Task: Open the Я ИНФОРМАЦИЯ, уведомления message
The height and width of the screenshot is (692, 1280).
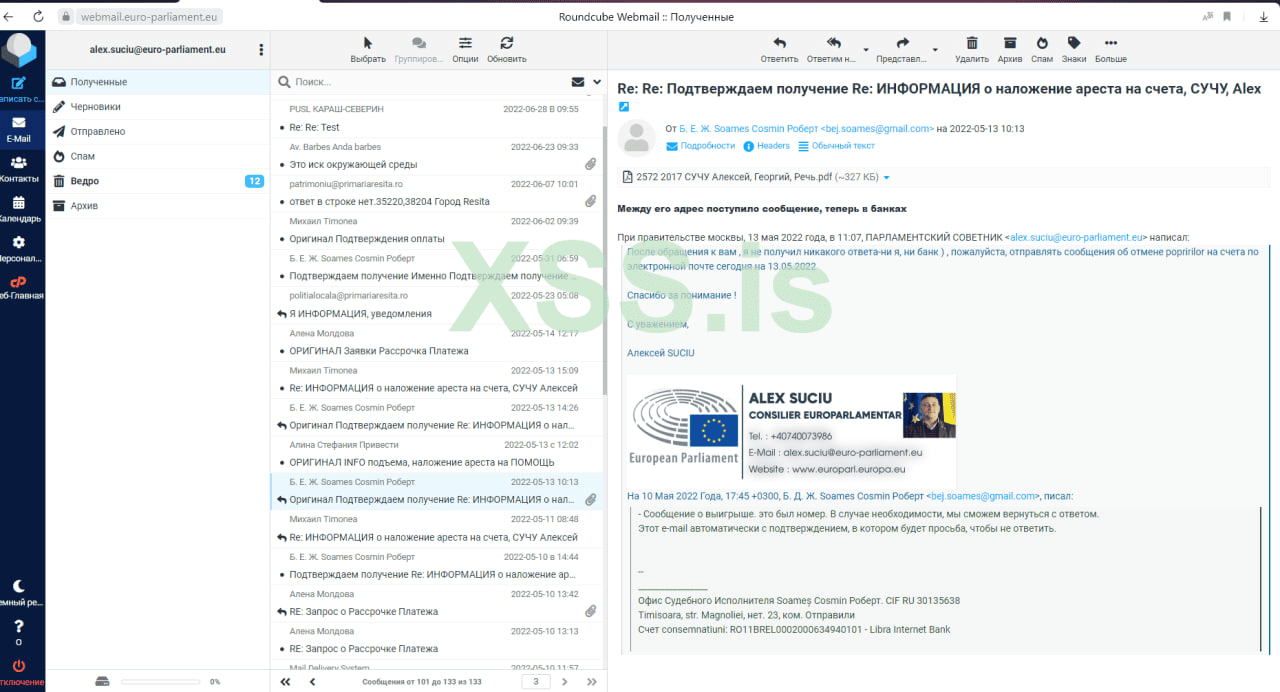Action: point(438,305)
